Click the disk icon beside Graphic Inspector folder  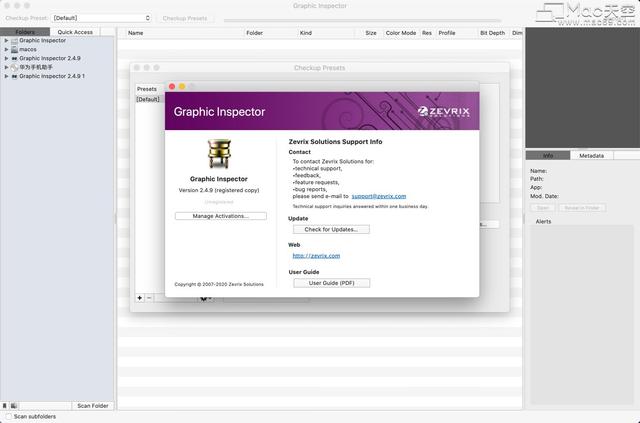point(14,40)
